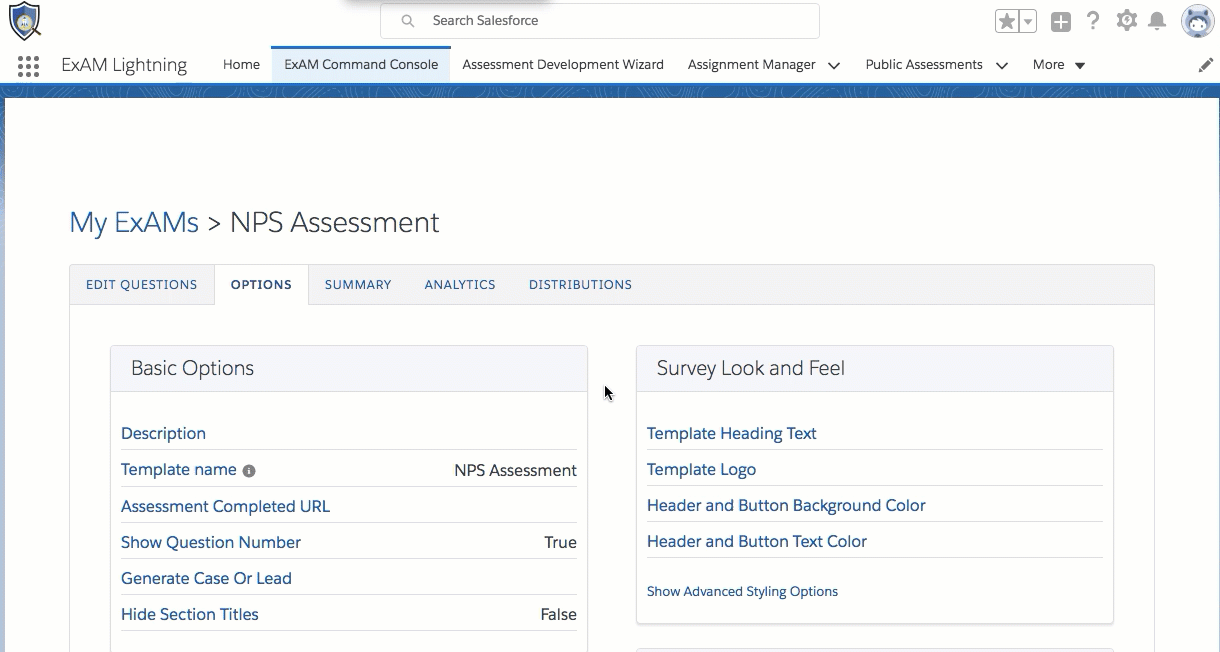The height and width of the screenshot is (652, 1220).
Task: Open the user profile avatar
Action: coord(1197,21)
